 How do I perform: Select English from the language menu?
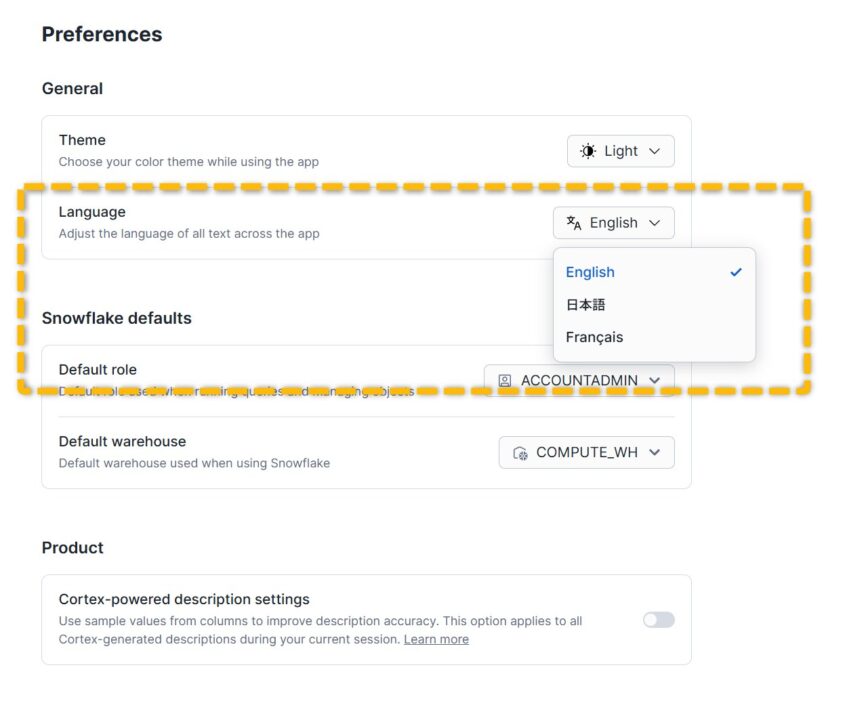590,272
